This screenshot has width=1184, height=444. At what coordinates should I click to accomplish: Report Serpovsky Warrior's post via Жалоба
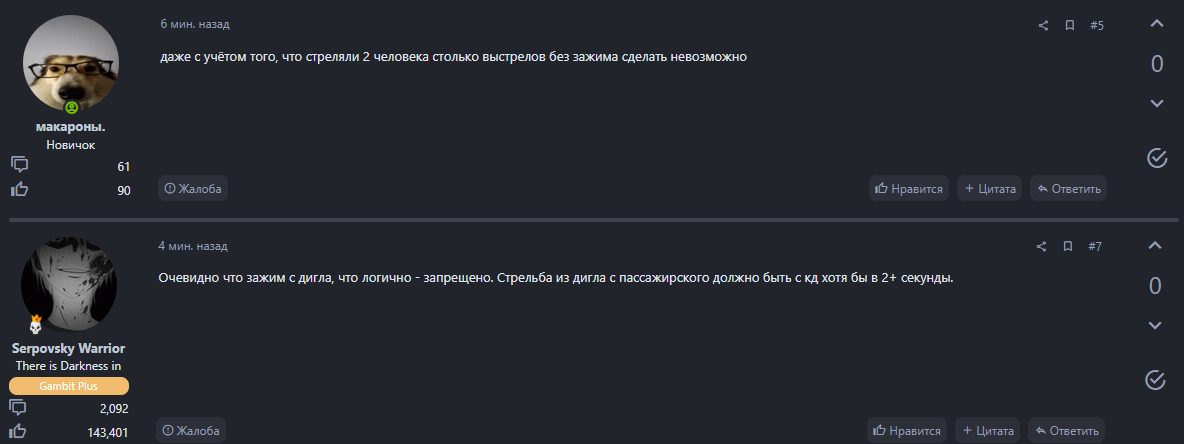tap(192, 431)
